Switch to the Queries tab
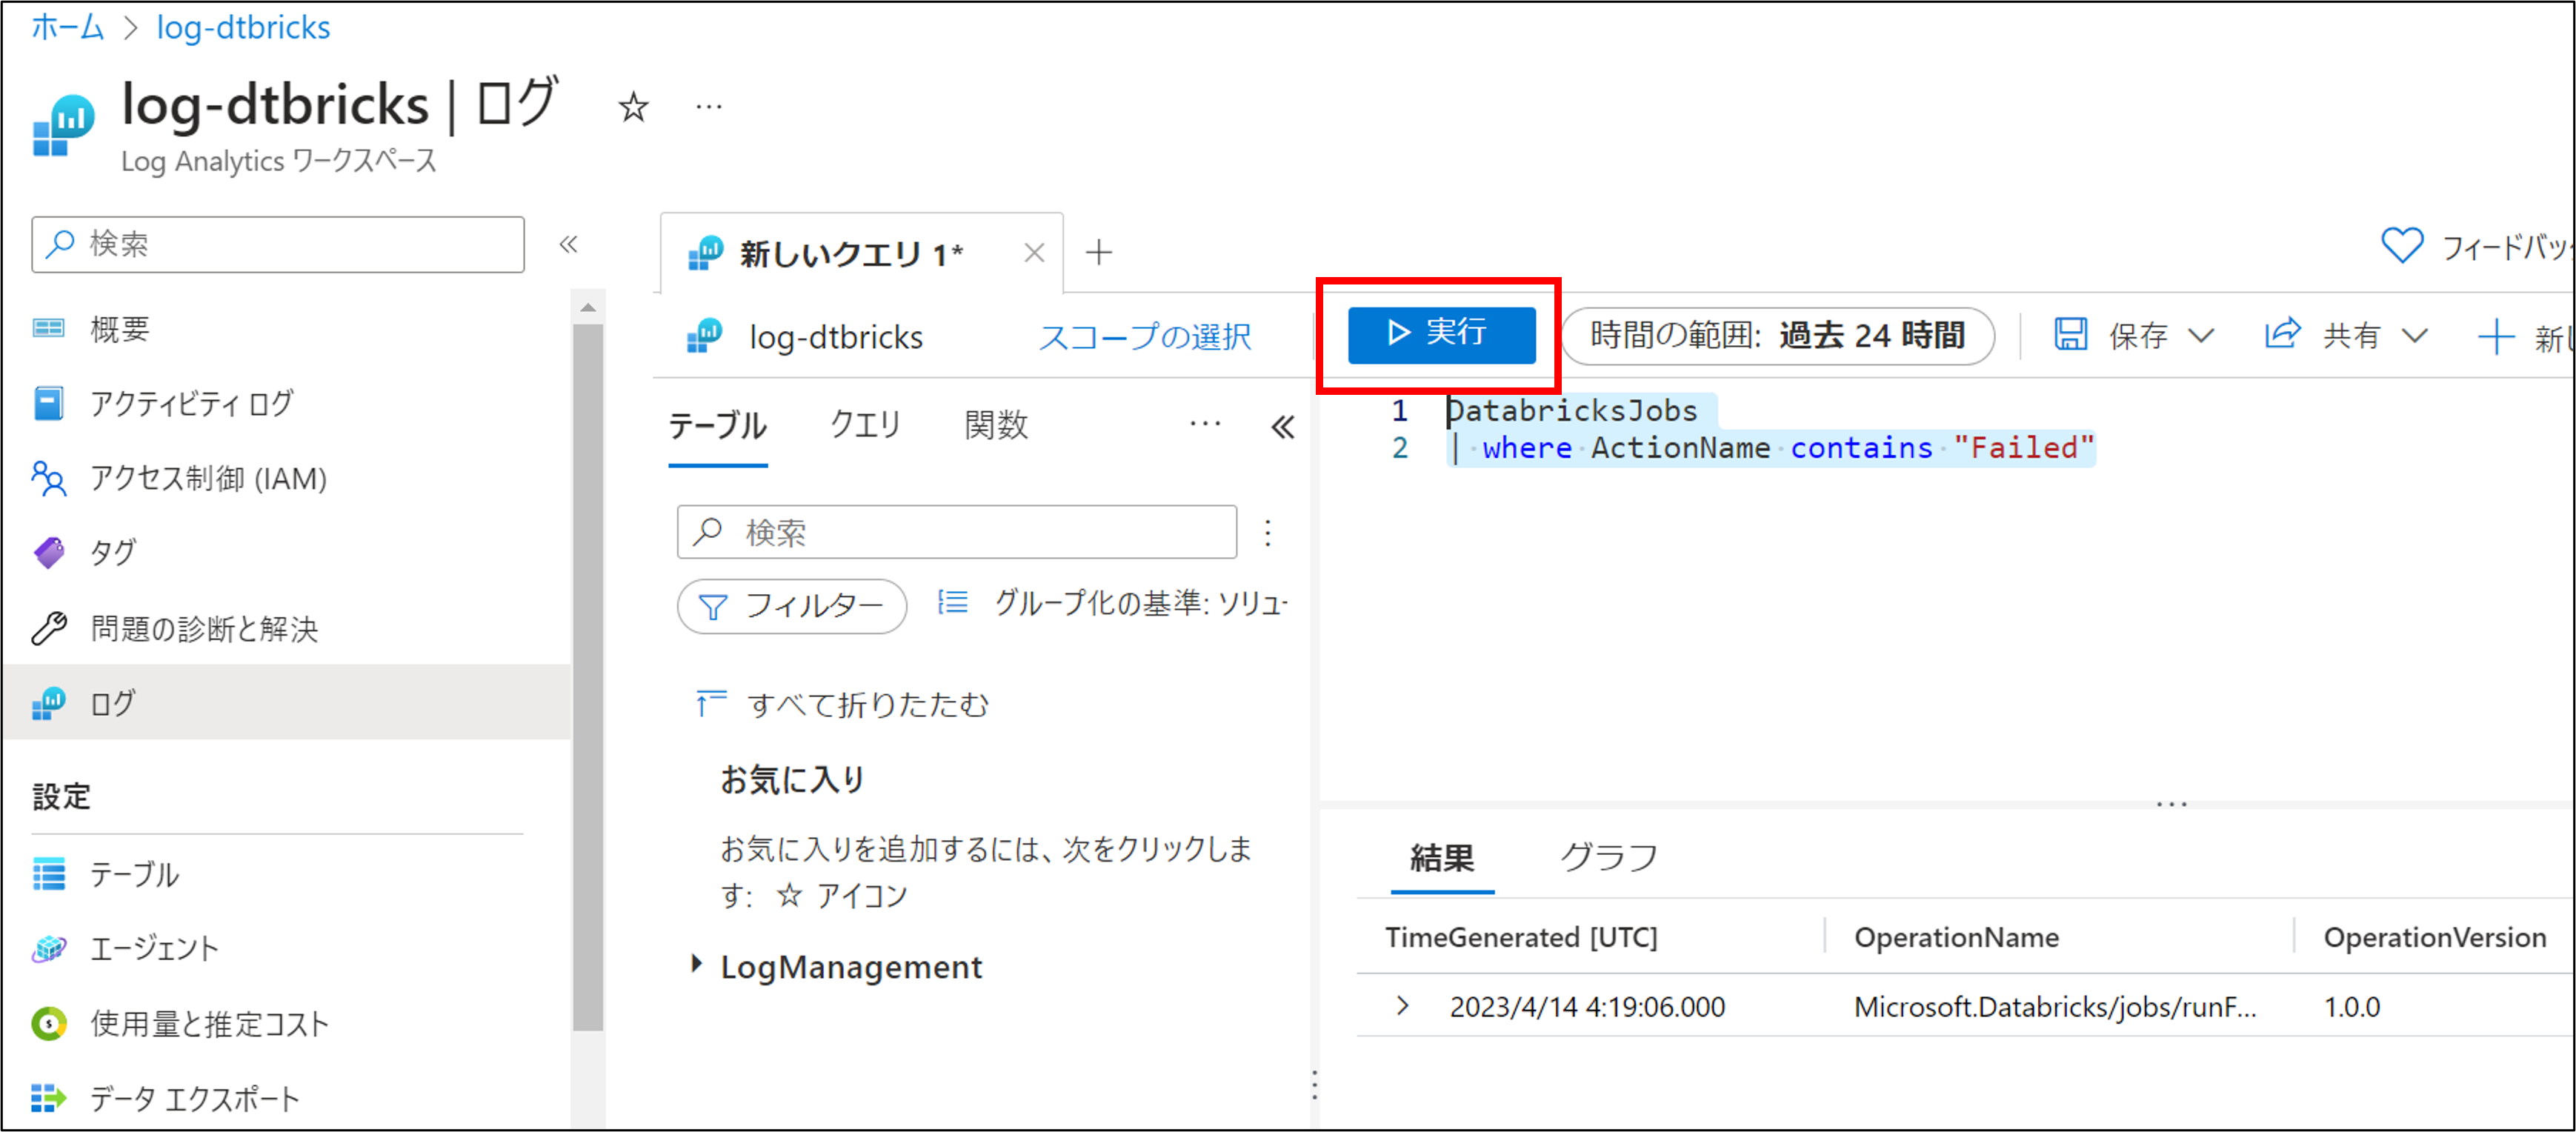2576x1132 pixels. click(865, 426)
